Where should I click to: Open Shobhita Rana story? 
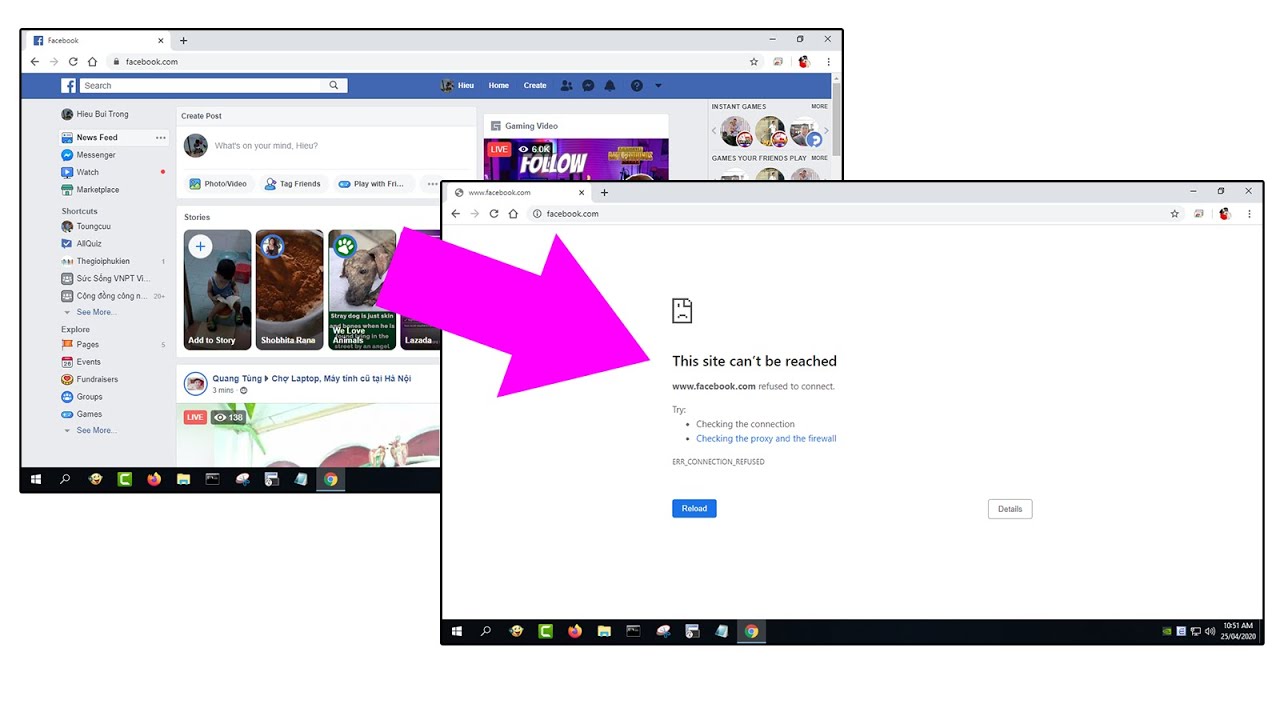coord(289,290)
